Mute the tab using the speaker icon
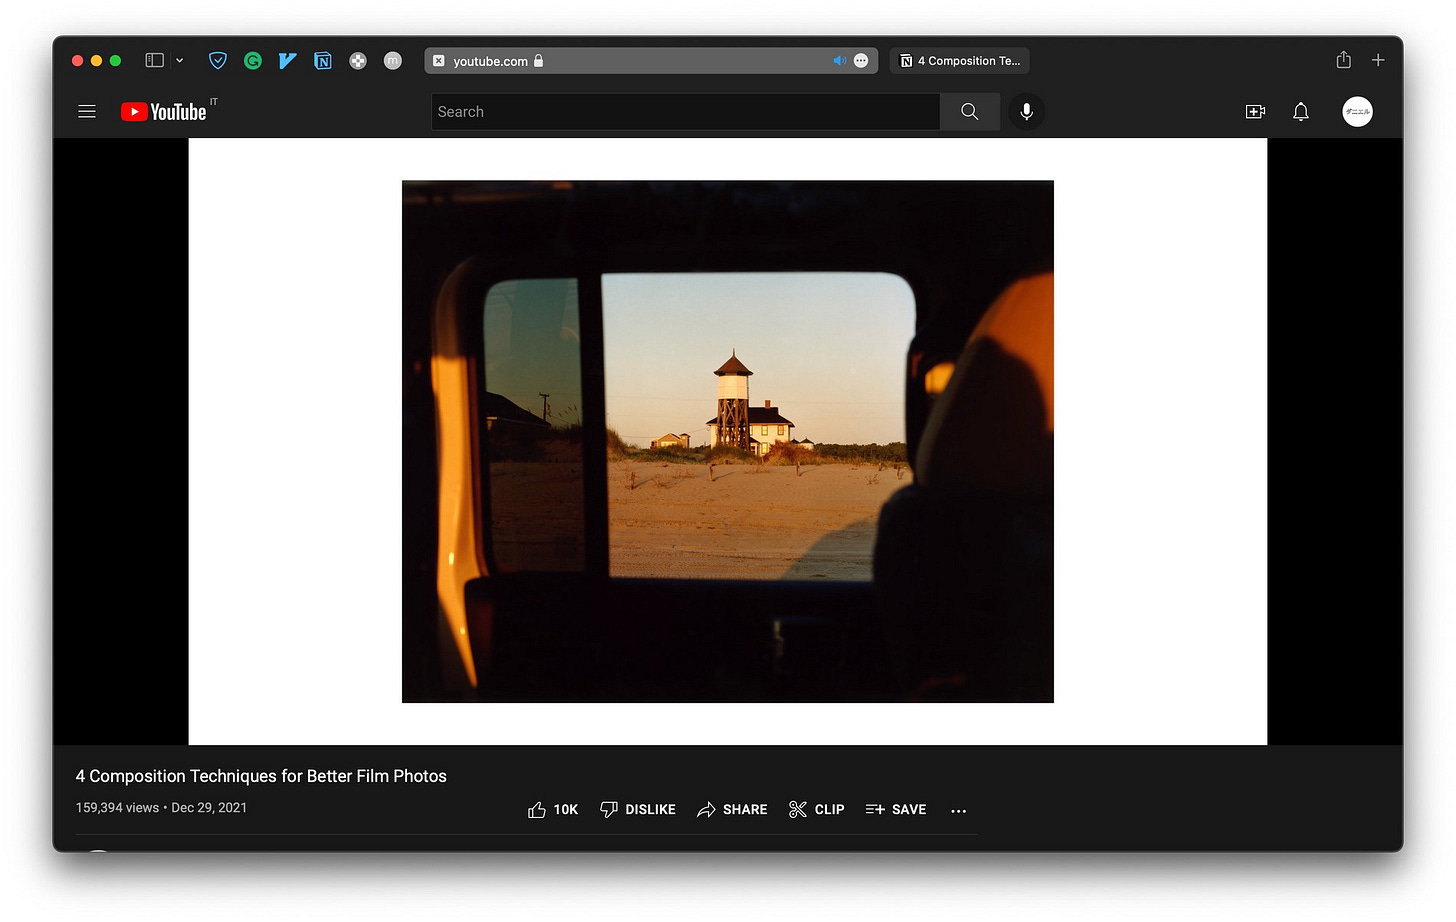Image resolution: width=1456 pixels, height=922 pixels. [x=839, y=61]
